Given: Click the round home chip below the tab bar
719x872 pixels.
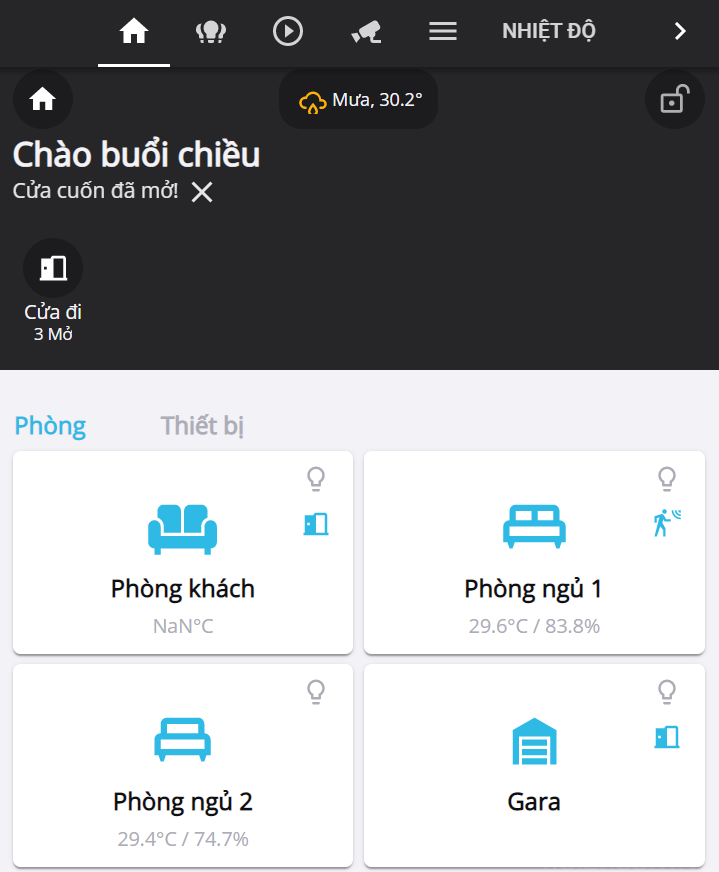Looking at the screenshot, I should (x=42, y=99).
